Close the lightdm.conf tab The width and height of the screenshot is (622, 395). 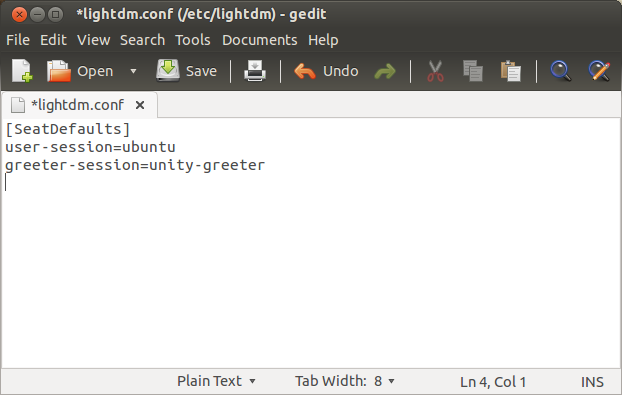click(140, 105)
